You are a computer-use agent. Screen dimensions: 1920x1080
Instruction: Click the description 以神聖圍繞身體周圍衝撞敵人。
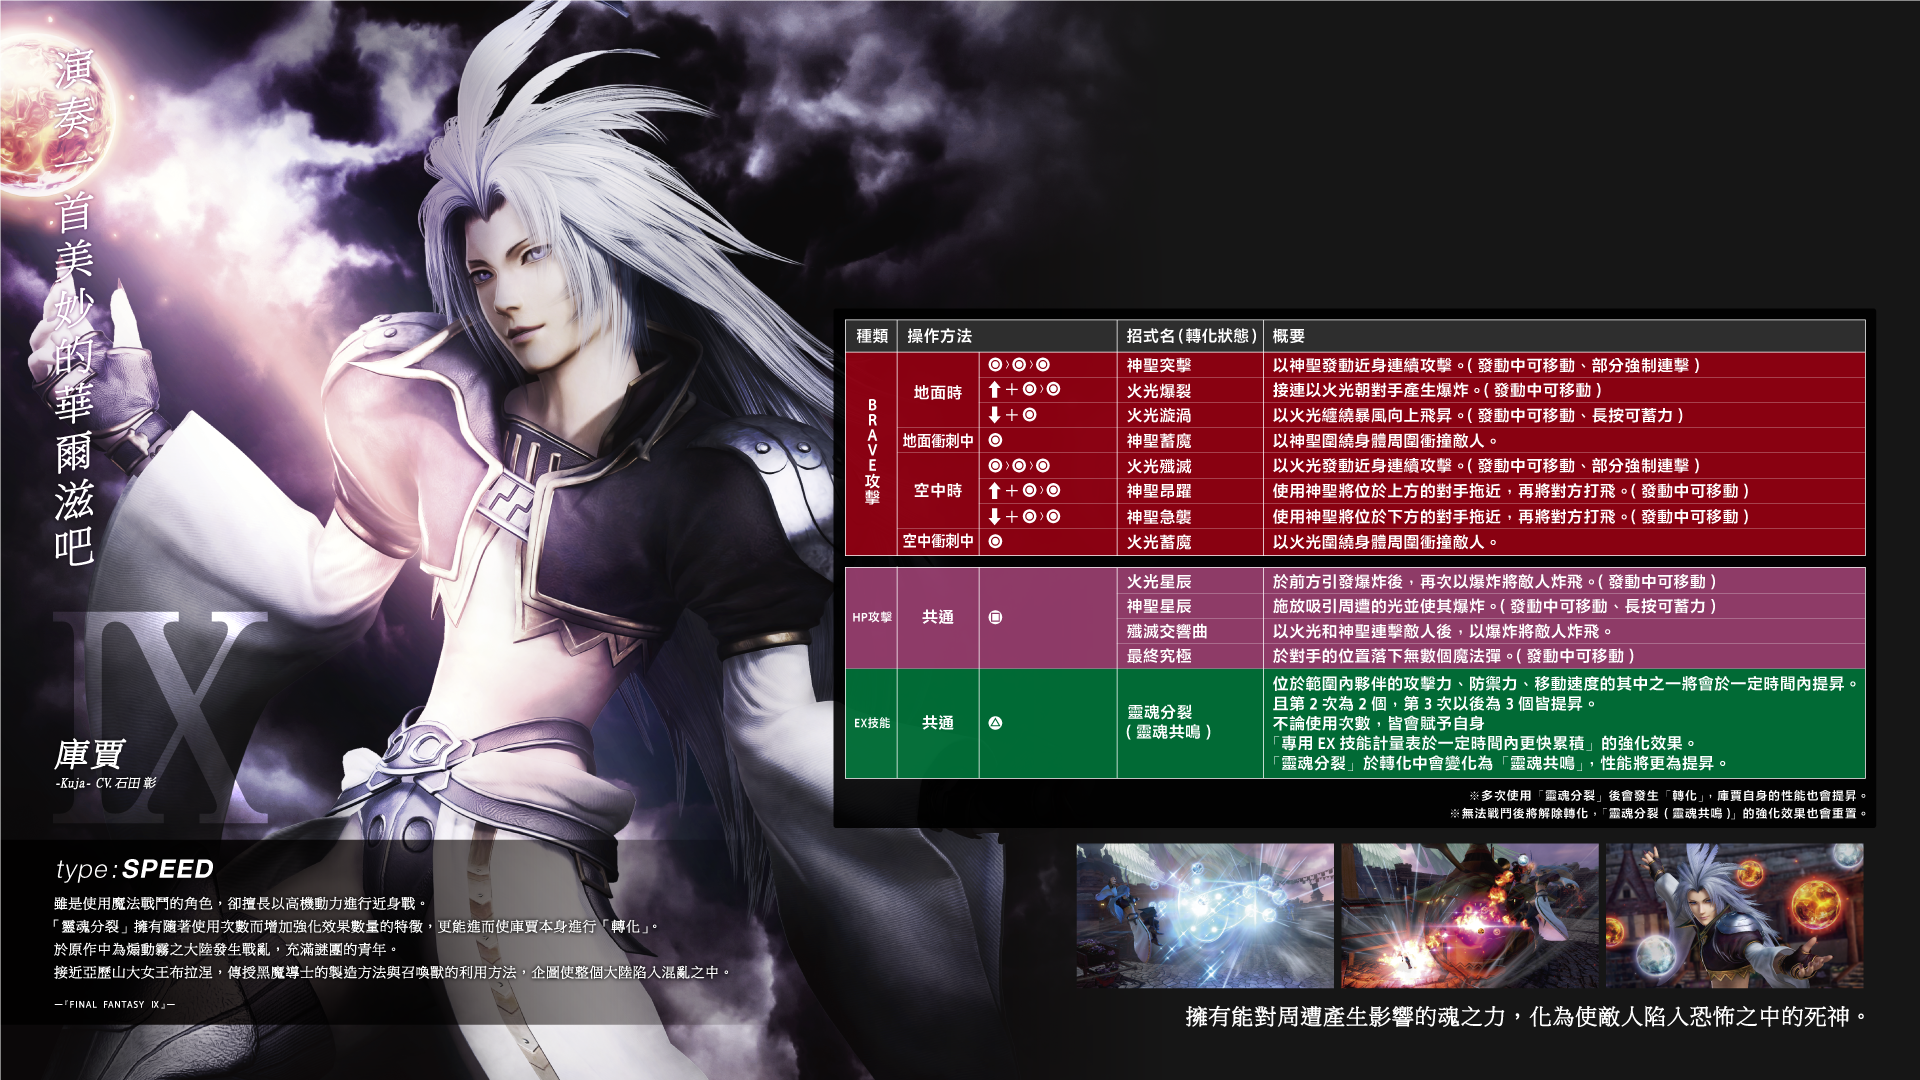tap(1385, 440)
